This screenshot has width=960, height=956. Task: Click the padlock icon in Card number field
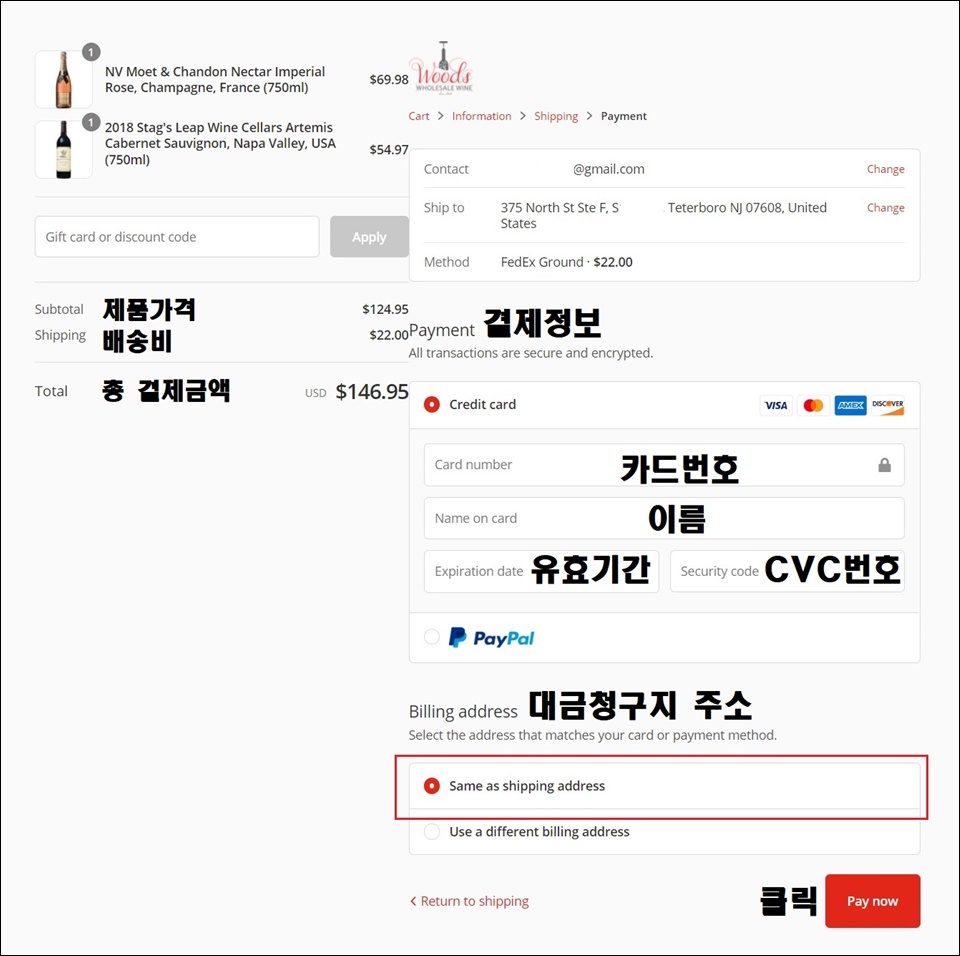click(884, 465)
